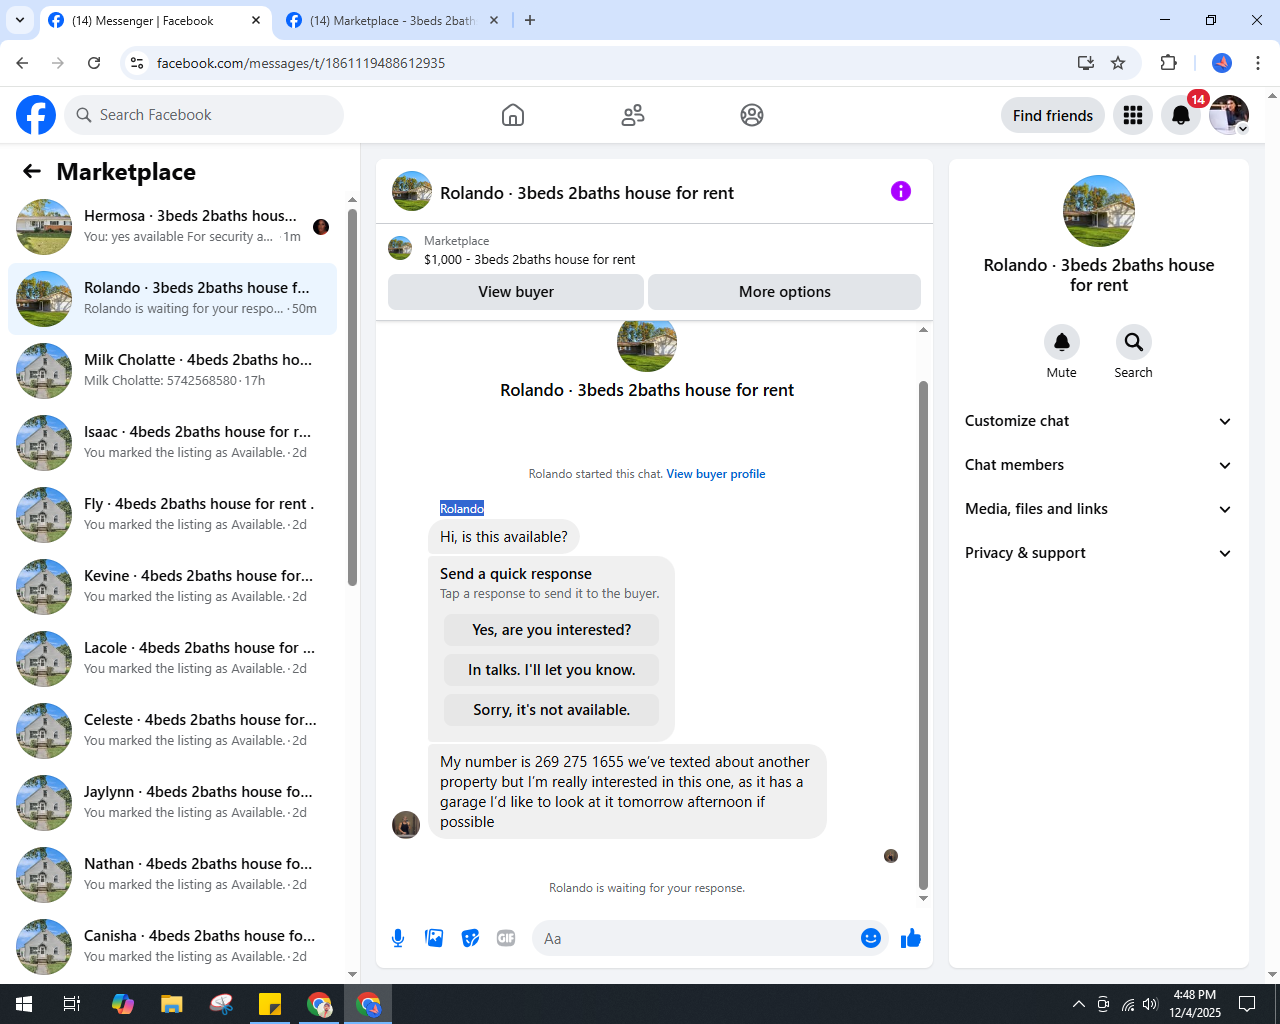Show hidden tray icons chevron
This screenshot has height=1024, width=1280.
1078,1004
